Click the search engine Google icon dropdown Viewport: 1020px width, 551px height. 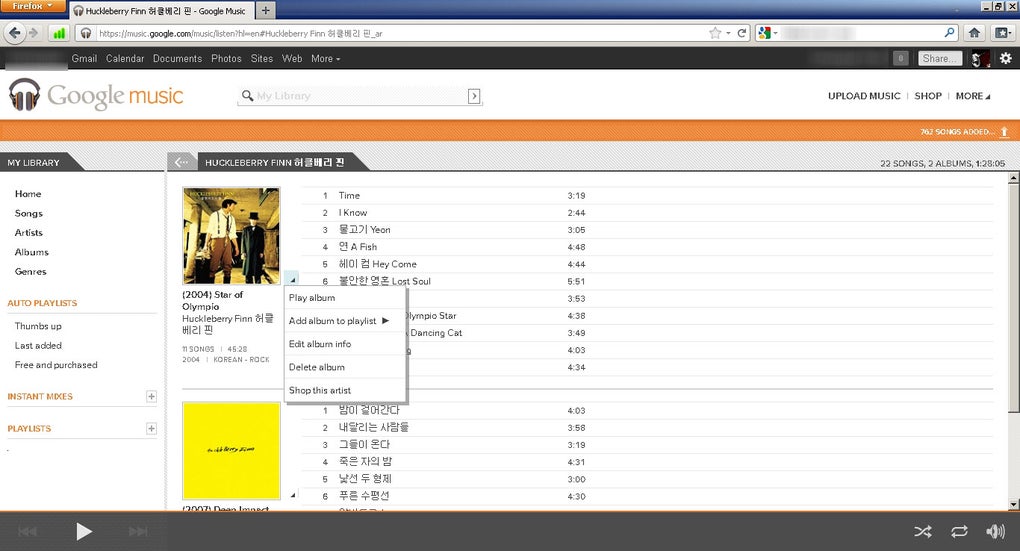point(768,33)
